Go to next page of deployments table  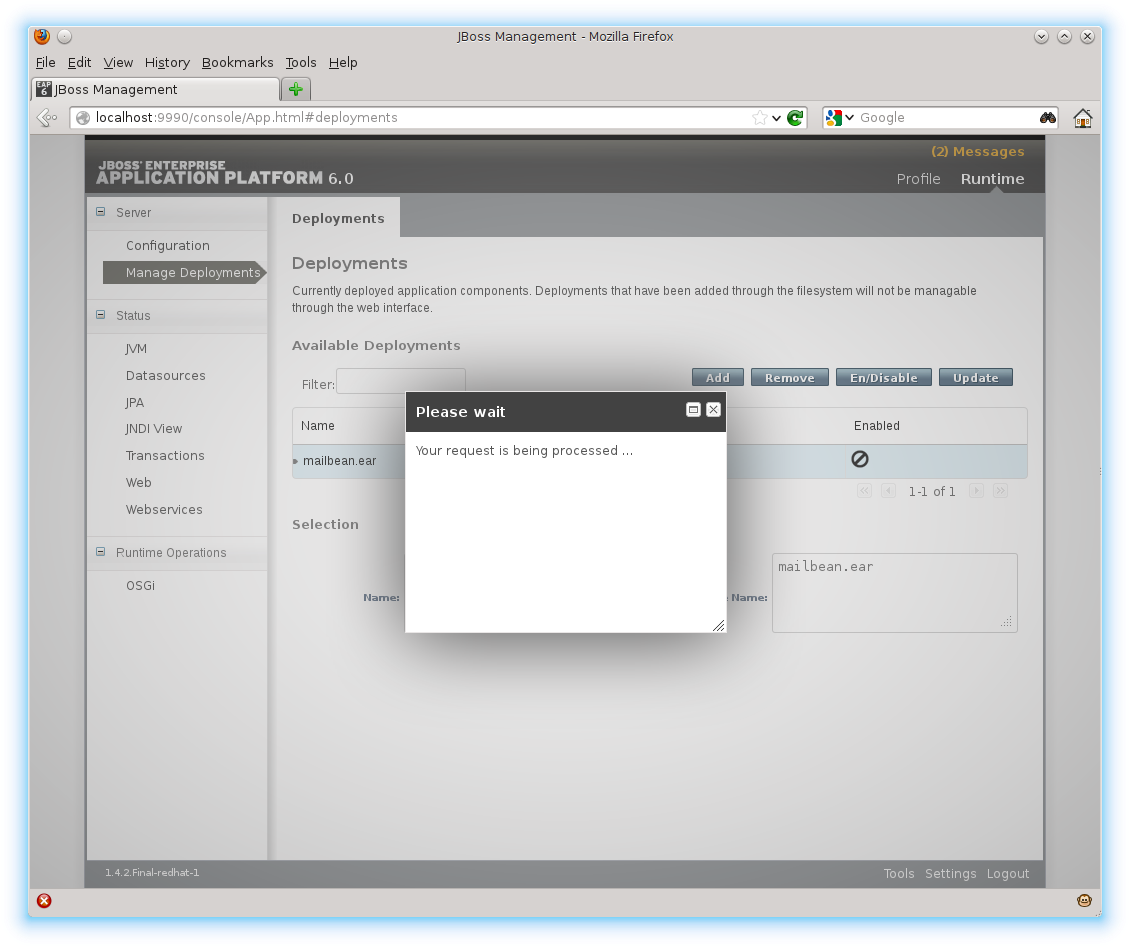point(976,491)
